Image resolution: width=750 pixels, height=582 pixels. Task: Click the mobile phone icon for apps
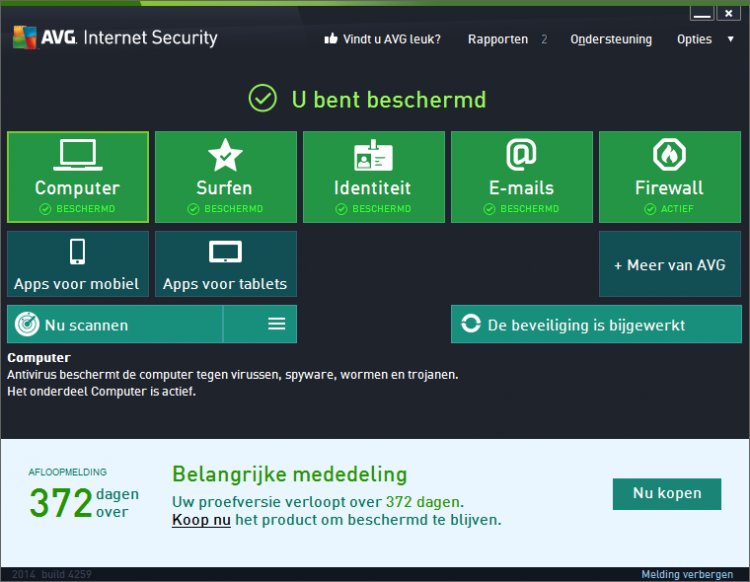tap(77, 252)
